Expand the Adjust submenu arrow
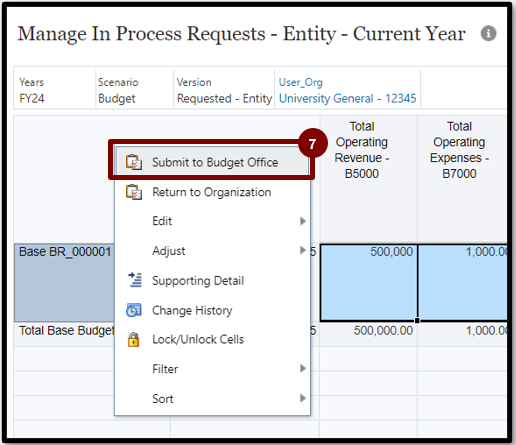Viewport: 516px width, 445px height. point(303,250)
